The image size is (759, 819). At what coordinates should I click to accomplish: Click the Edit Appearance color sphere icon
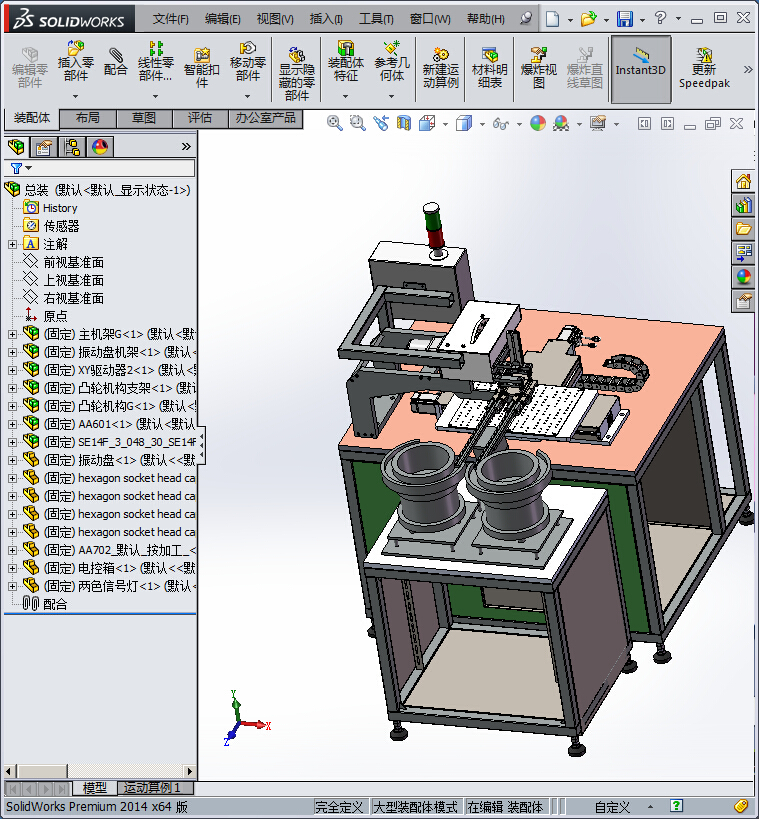pyautogui.click(x=538, y=123)
